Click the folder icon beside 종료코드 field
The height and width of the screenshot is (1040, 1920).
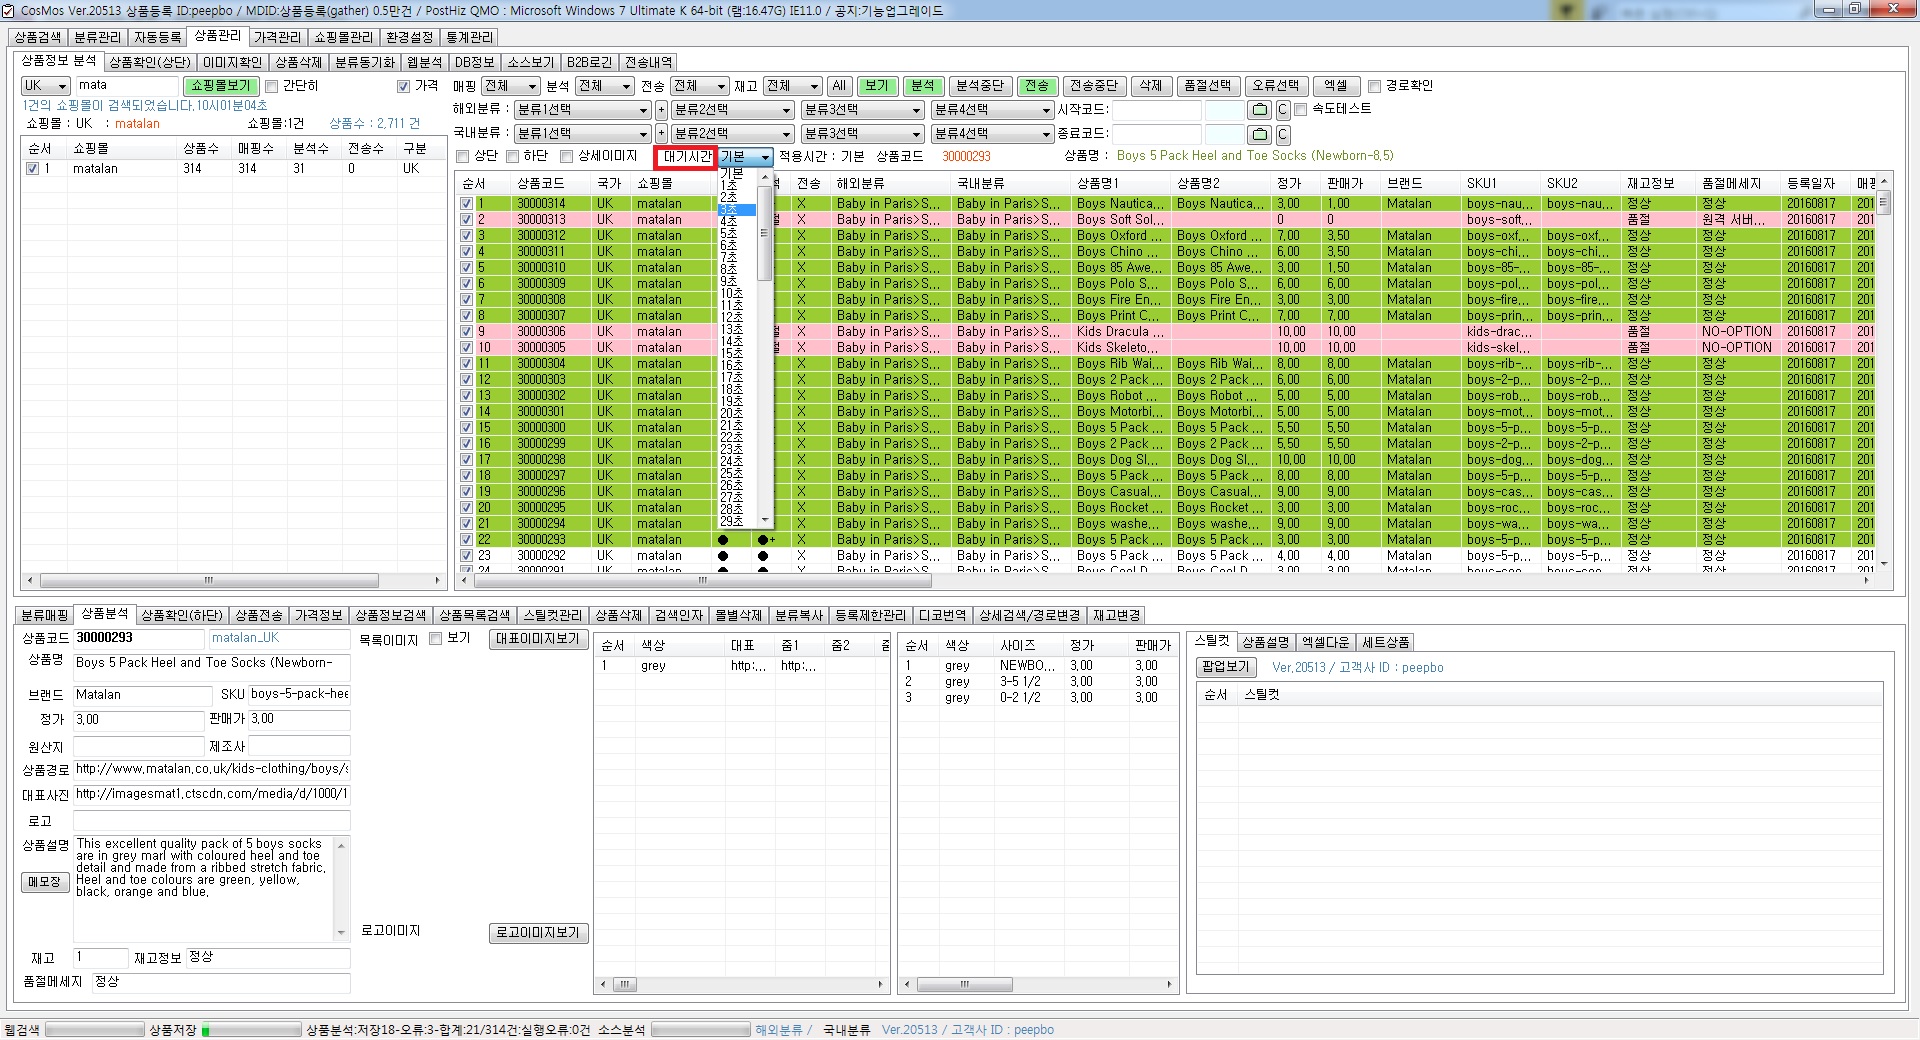point(1260,134)
